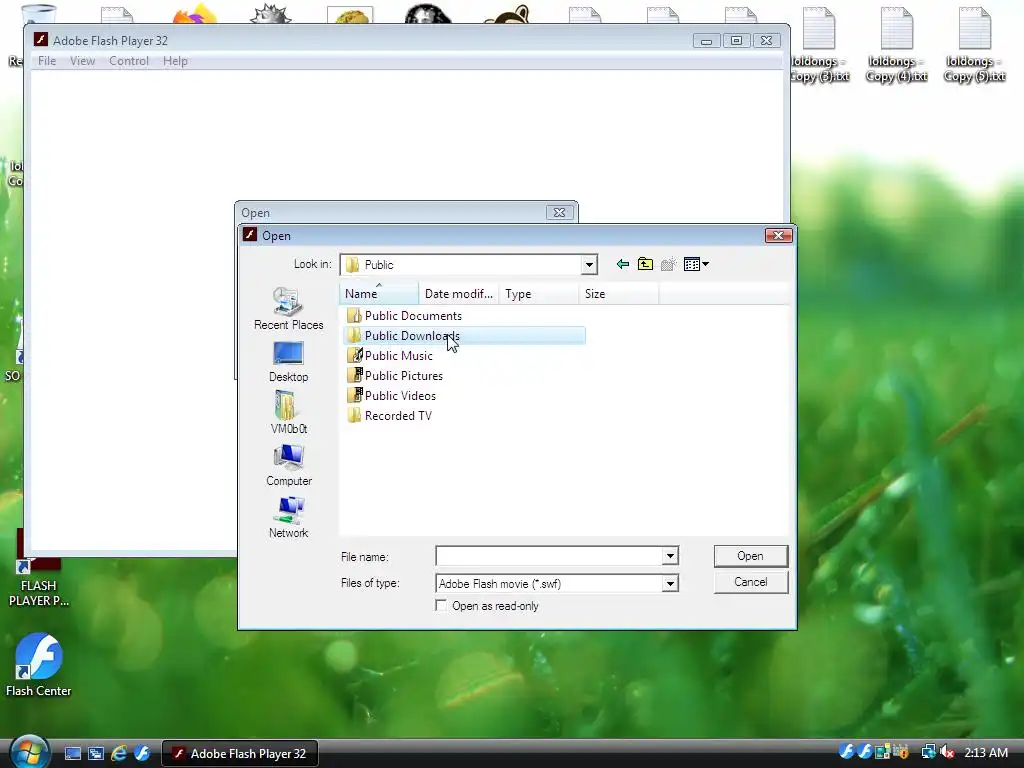1024x768 pixels.
Task: Select Recent Places in the places bar
Action: click(x=289, y=308)
